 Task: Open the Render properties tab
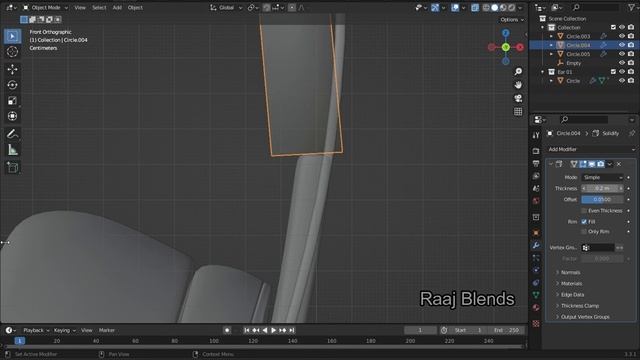pos(536,151)
